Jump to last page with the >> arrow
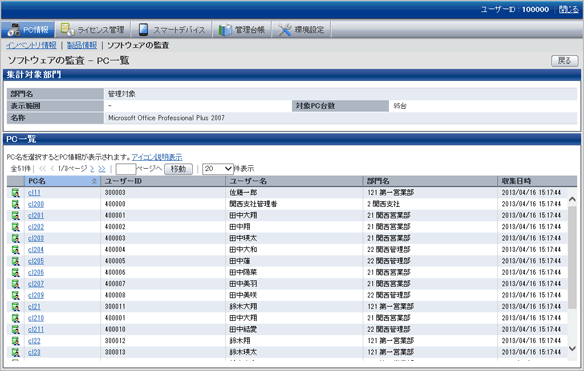Viewport: 584px width, 371px height. point(102,169)
